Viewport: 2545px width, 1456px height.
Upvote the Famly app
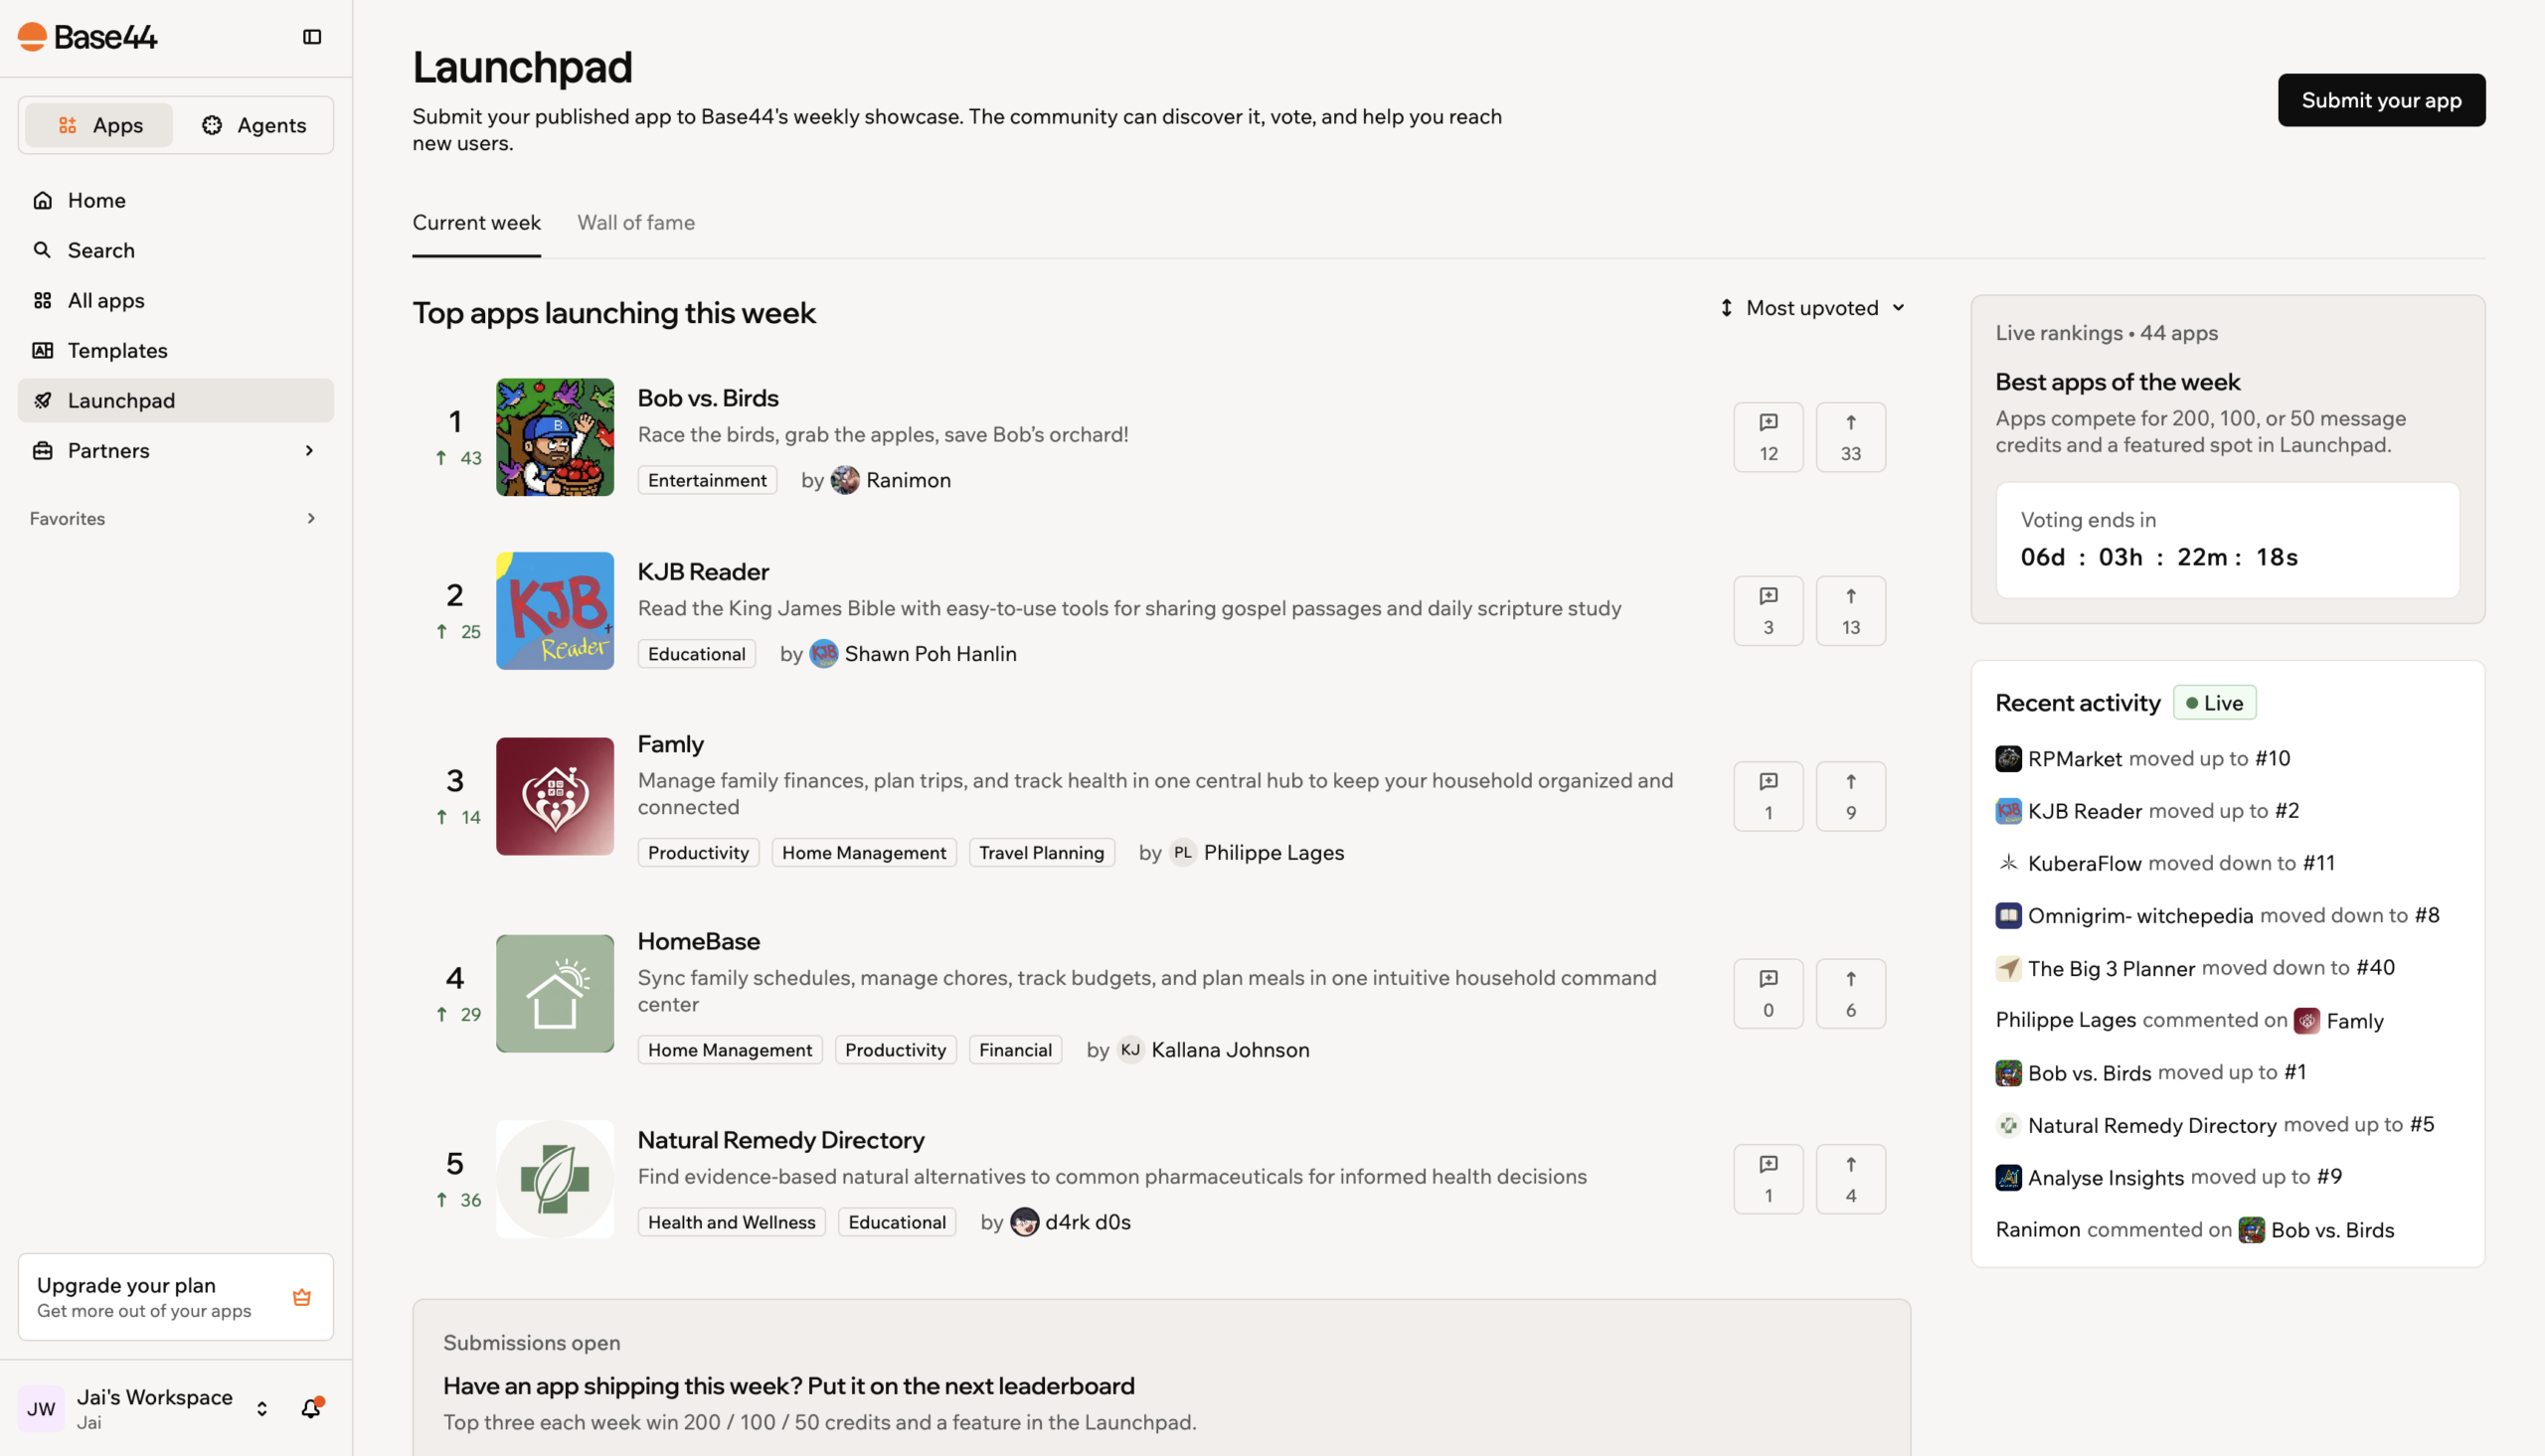(x=1851, y=796)
